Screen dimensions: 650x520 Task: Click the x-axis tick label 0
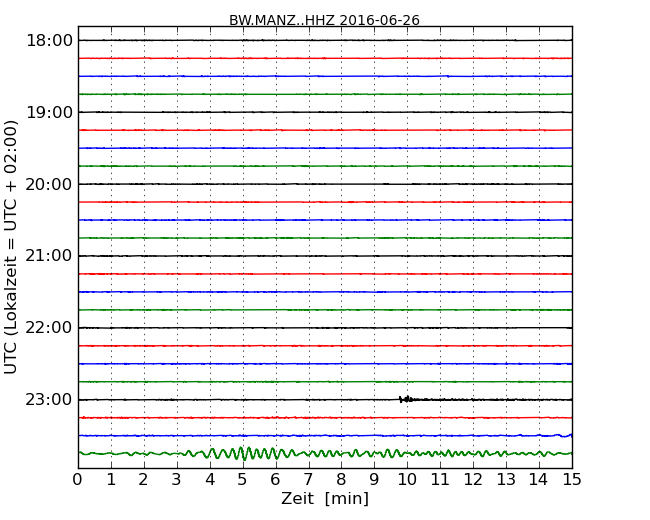tap(78, 480)
